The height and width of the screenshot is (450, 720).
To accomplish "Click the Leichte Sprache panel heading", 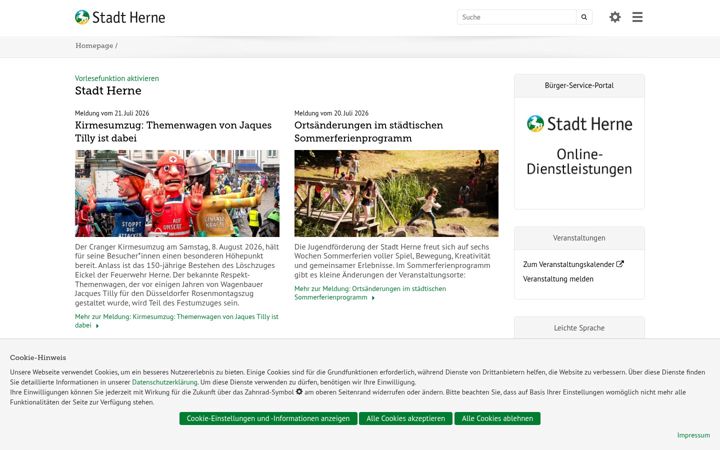I will [x=579, y=328].
